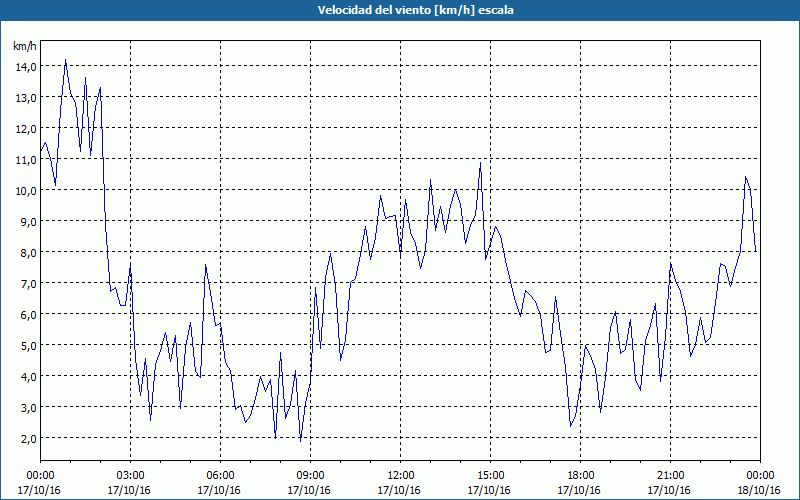800x500 pixels.
Task: Select the 2,0 y-axis value
Action: (28, 438)
